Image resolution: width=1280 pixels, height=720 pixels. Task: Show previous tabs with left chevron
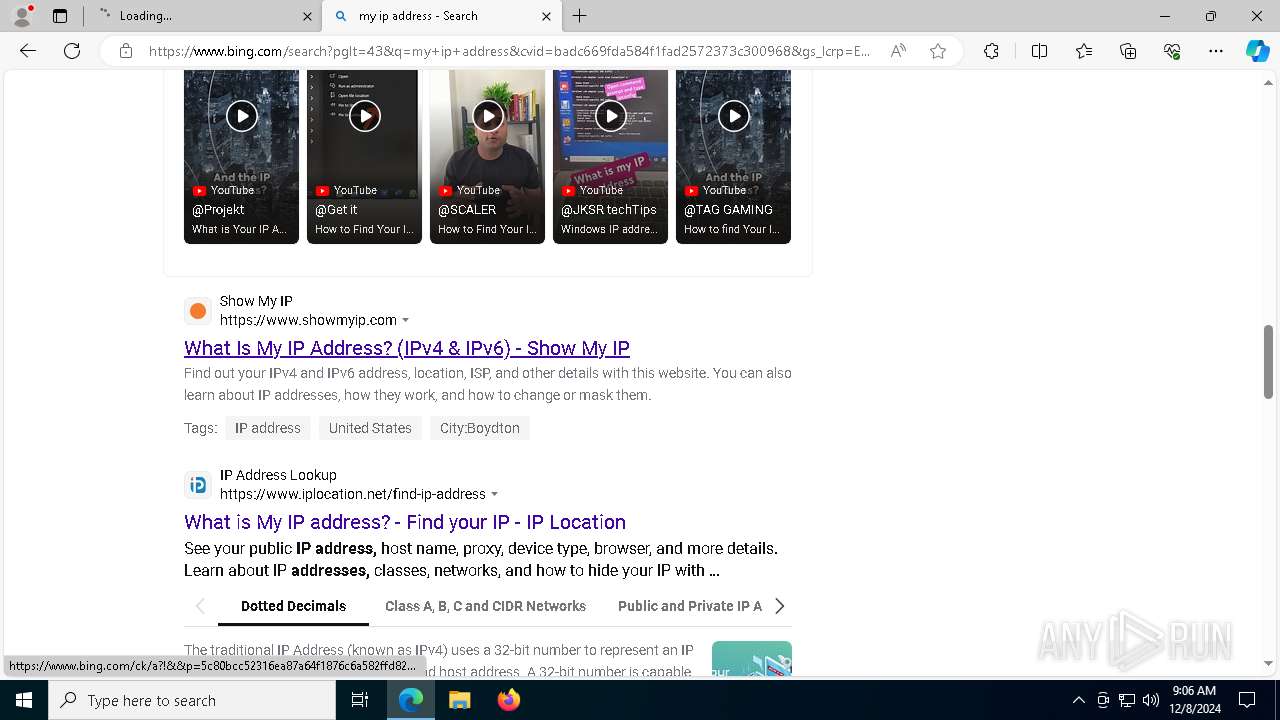pyautogui.click(x=200, y=606)
